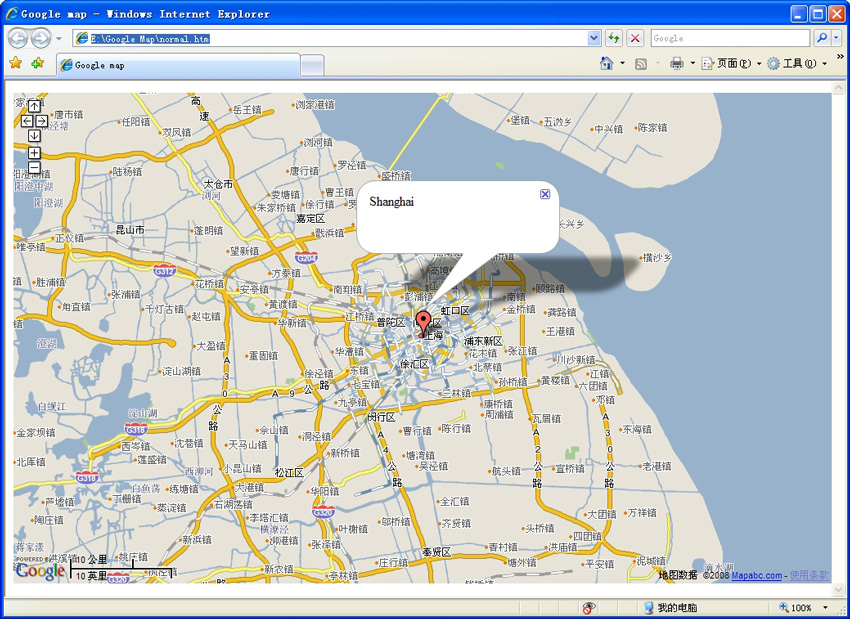The image size is (850, 619).
Task: Close the Shanghai info window
Action: pyautogui.click(x=545, y=194)
